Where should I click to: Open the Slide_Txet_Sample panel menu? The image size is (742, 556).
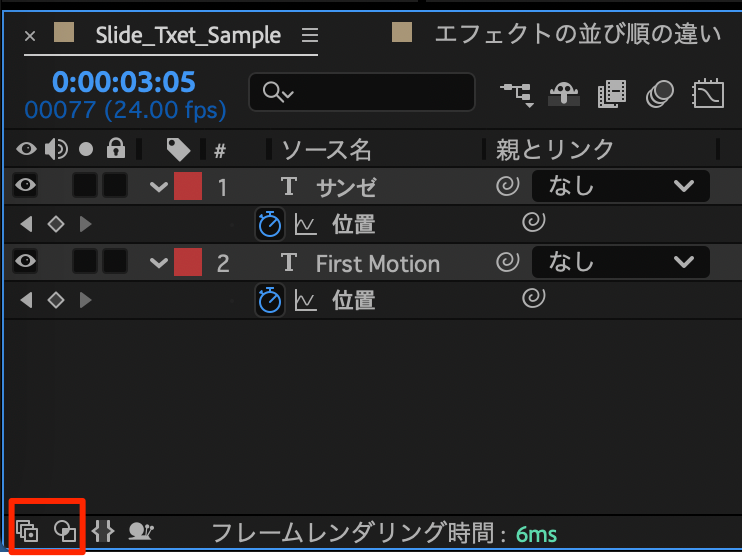[310, 36]
